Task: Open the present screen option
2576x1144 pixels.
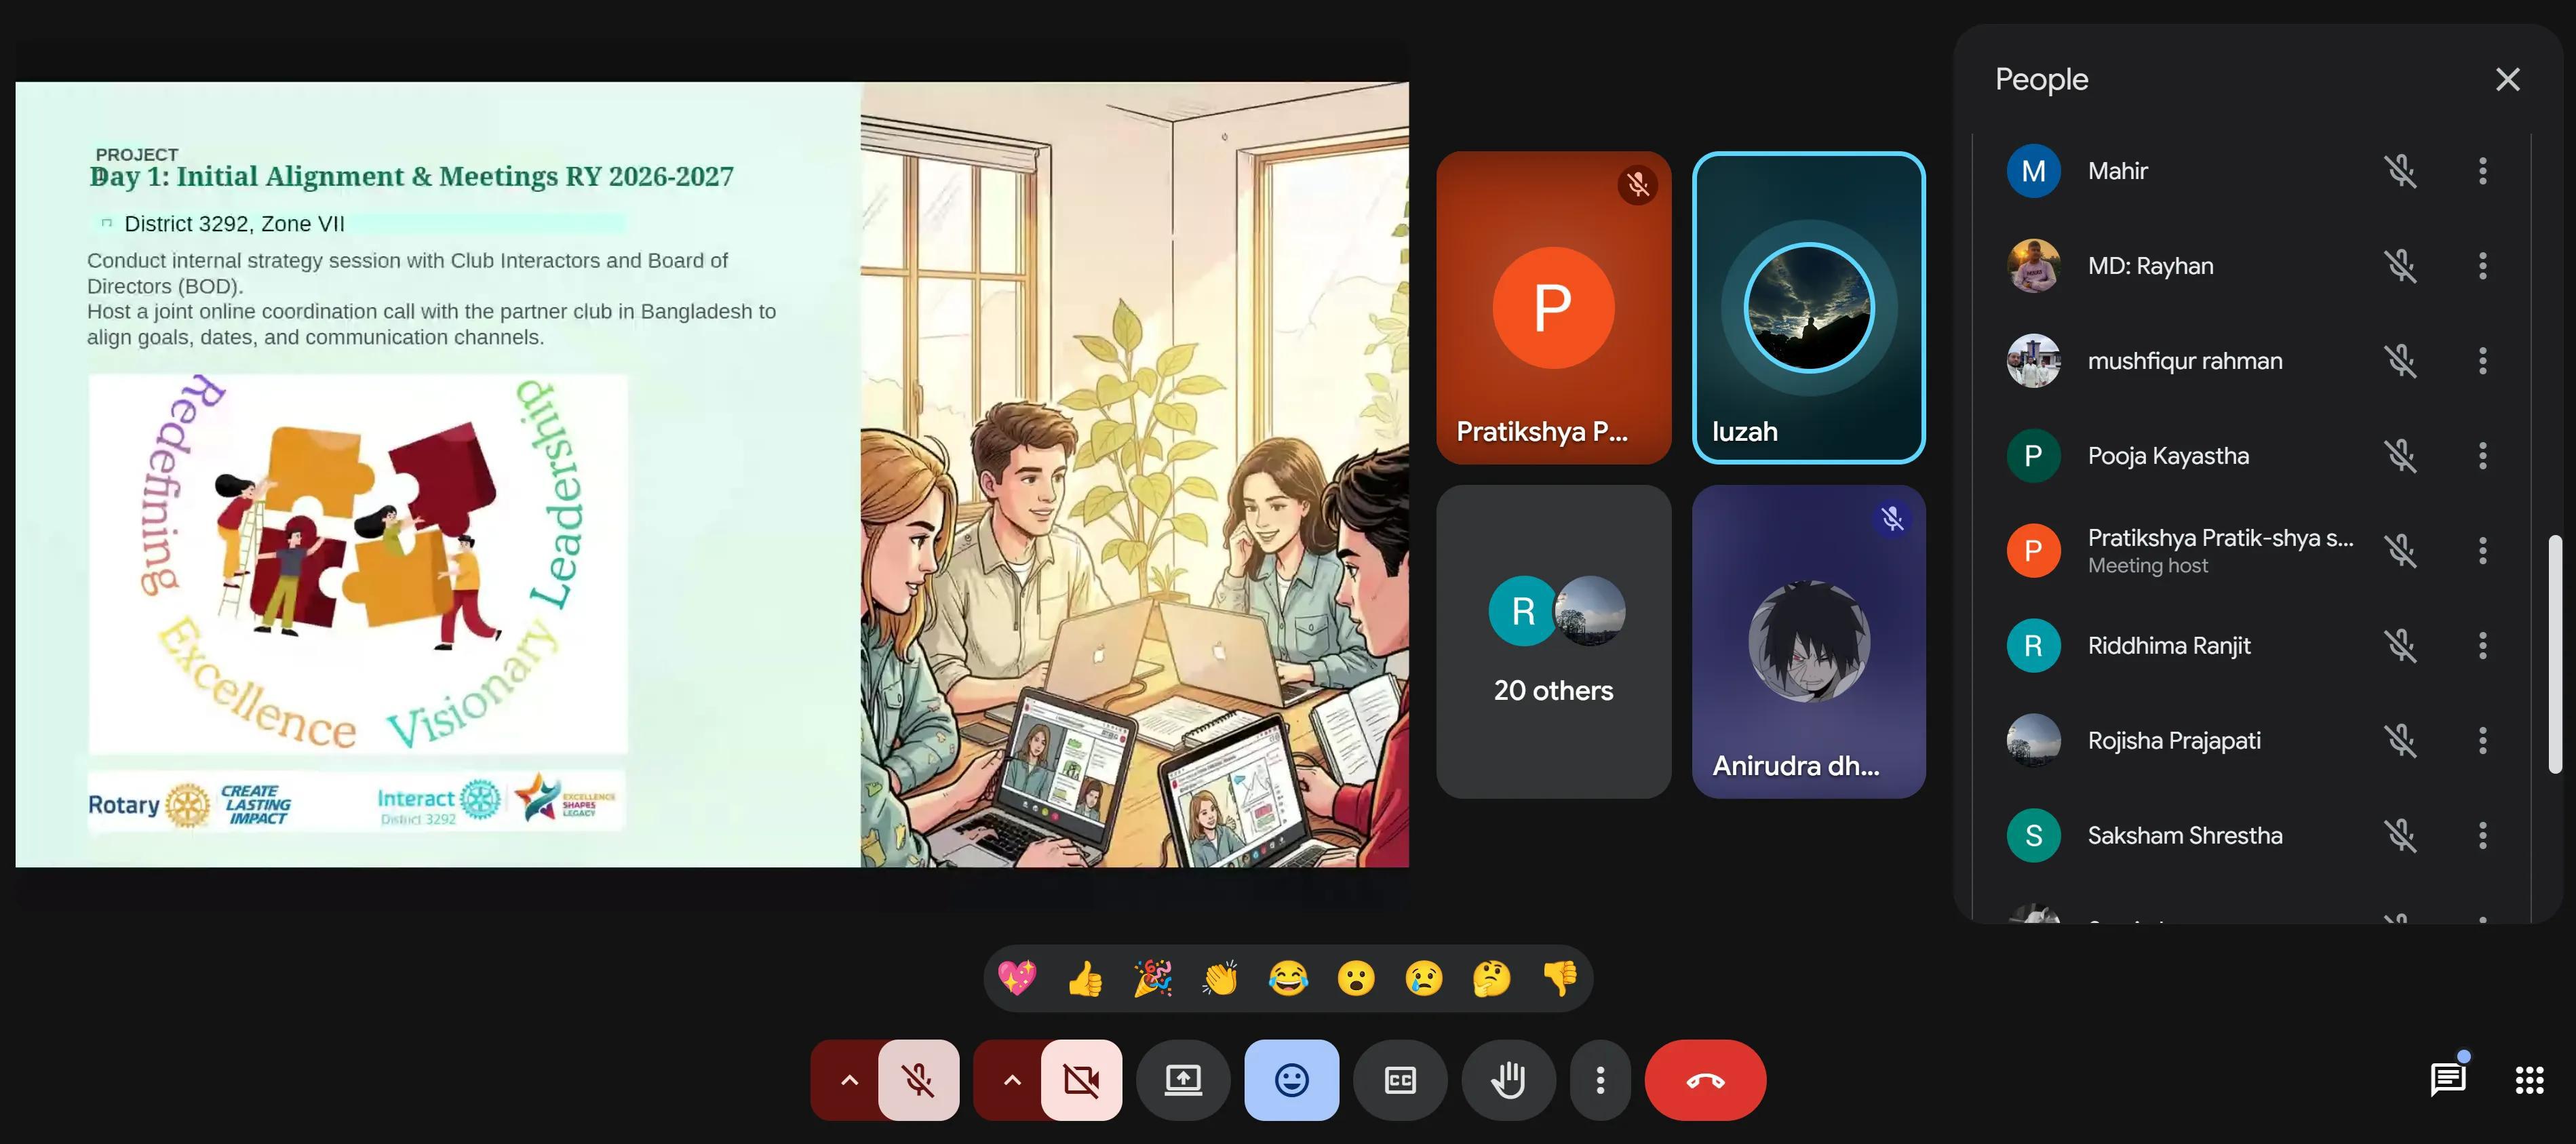Action: pos(1183,1080)
